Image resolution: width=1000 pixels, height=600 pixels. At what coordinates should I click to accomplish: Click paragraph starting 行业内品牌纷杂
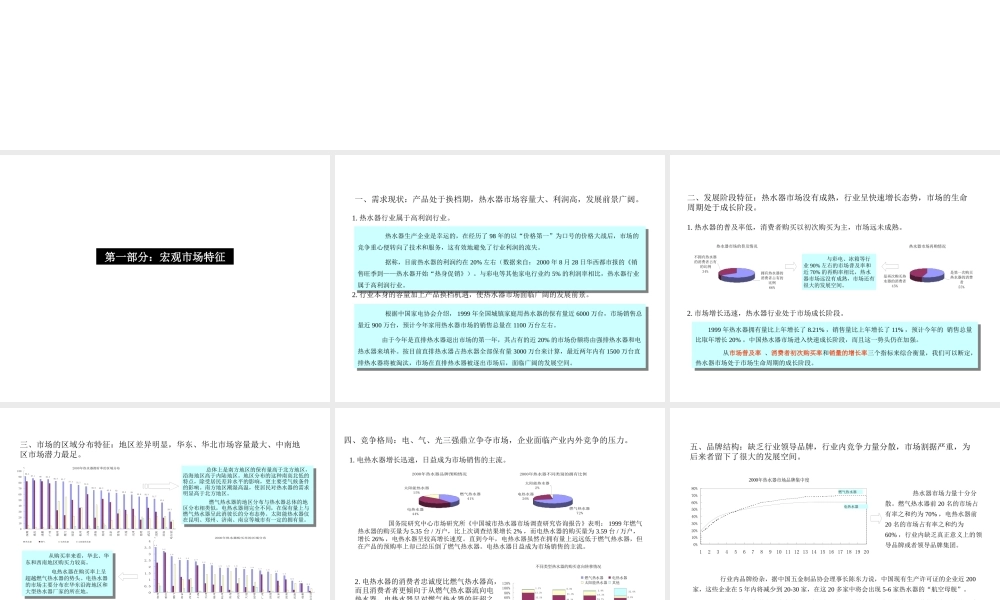pos(834,584)
